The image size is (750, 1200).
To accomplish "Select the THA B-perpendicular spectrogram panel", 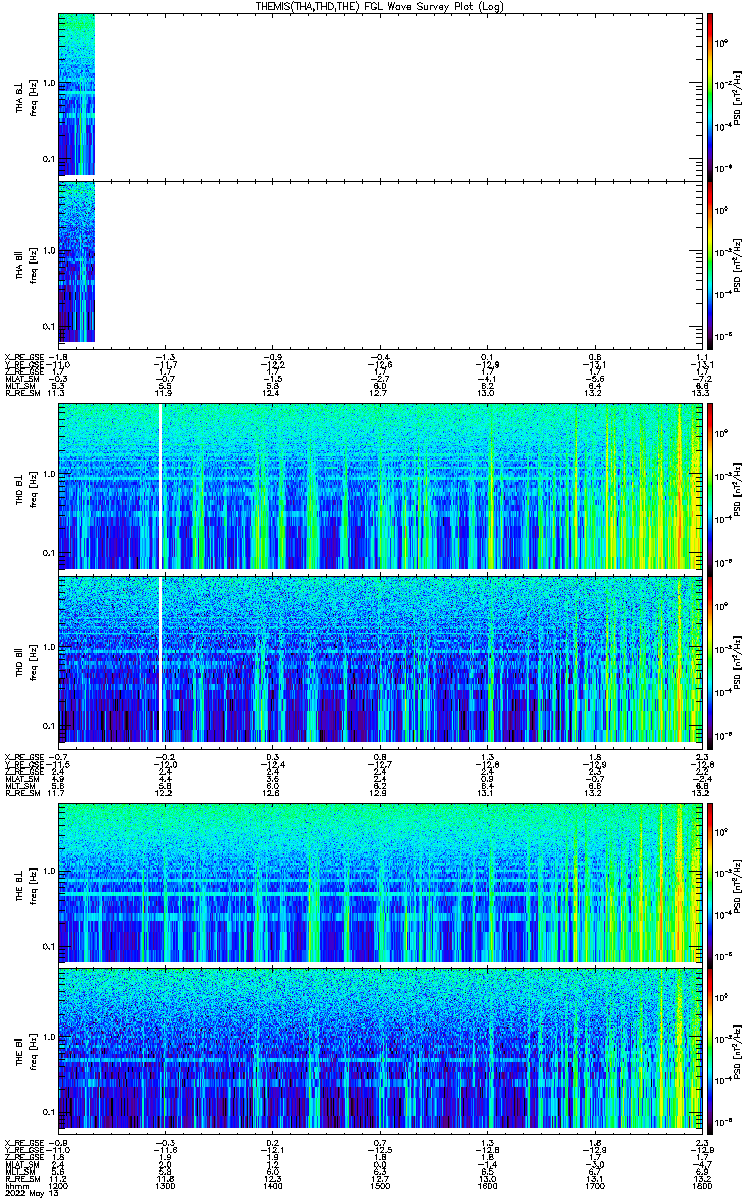I will [x=379, y=95].
